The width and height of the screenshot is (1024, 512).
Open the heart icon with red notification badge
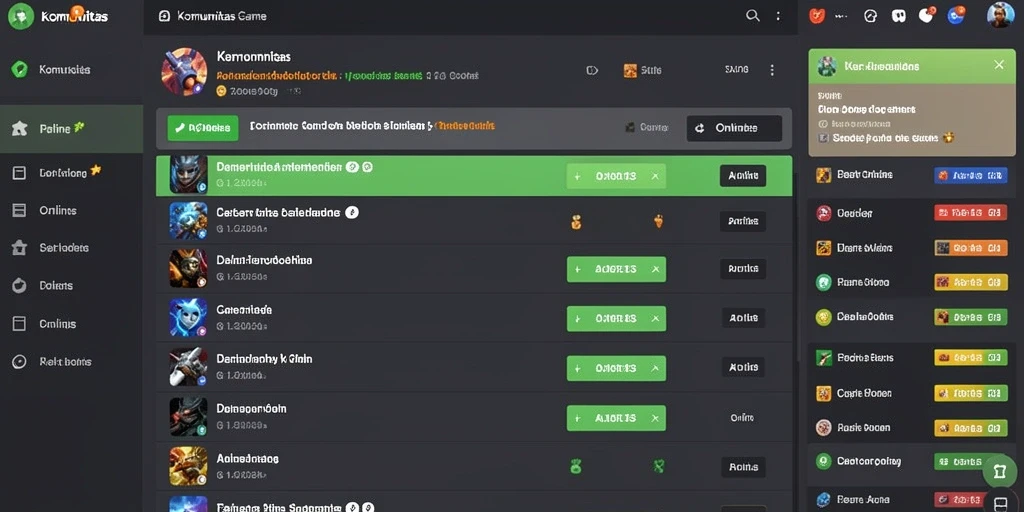click(x=927, y=15)
